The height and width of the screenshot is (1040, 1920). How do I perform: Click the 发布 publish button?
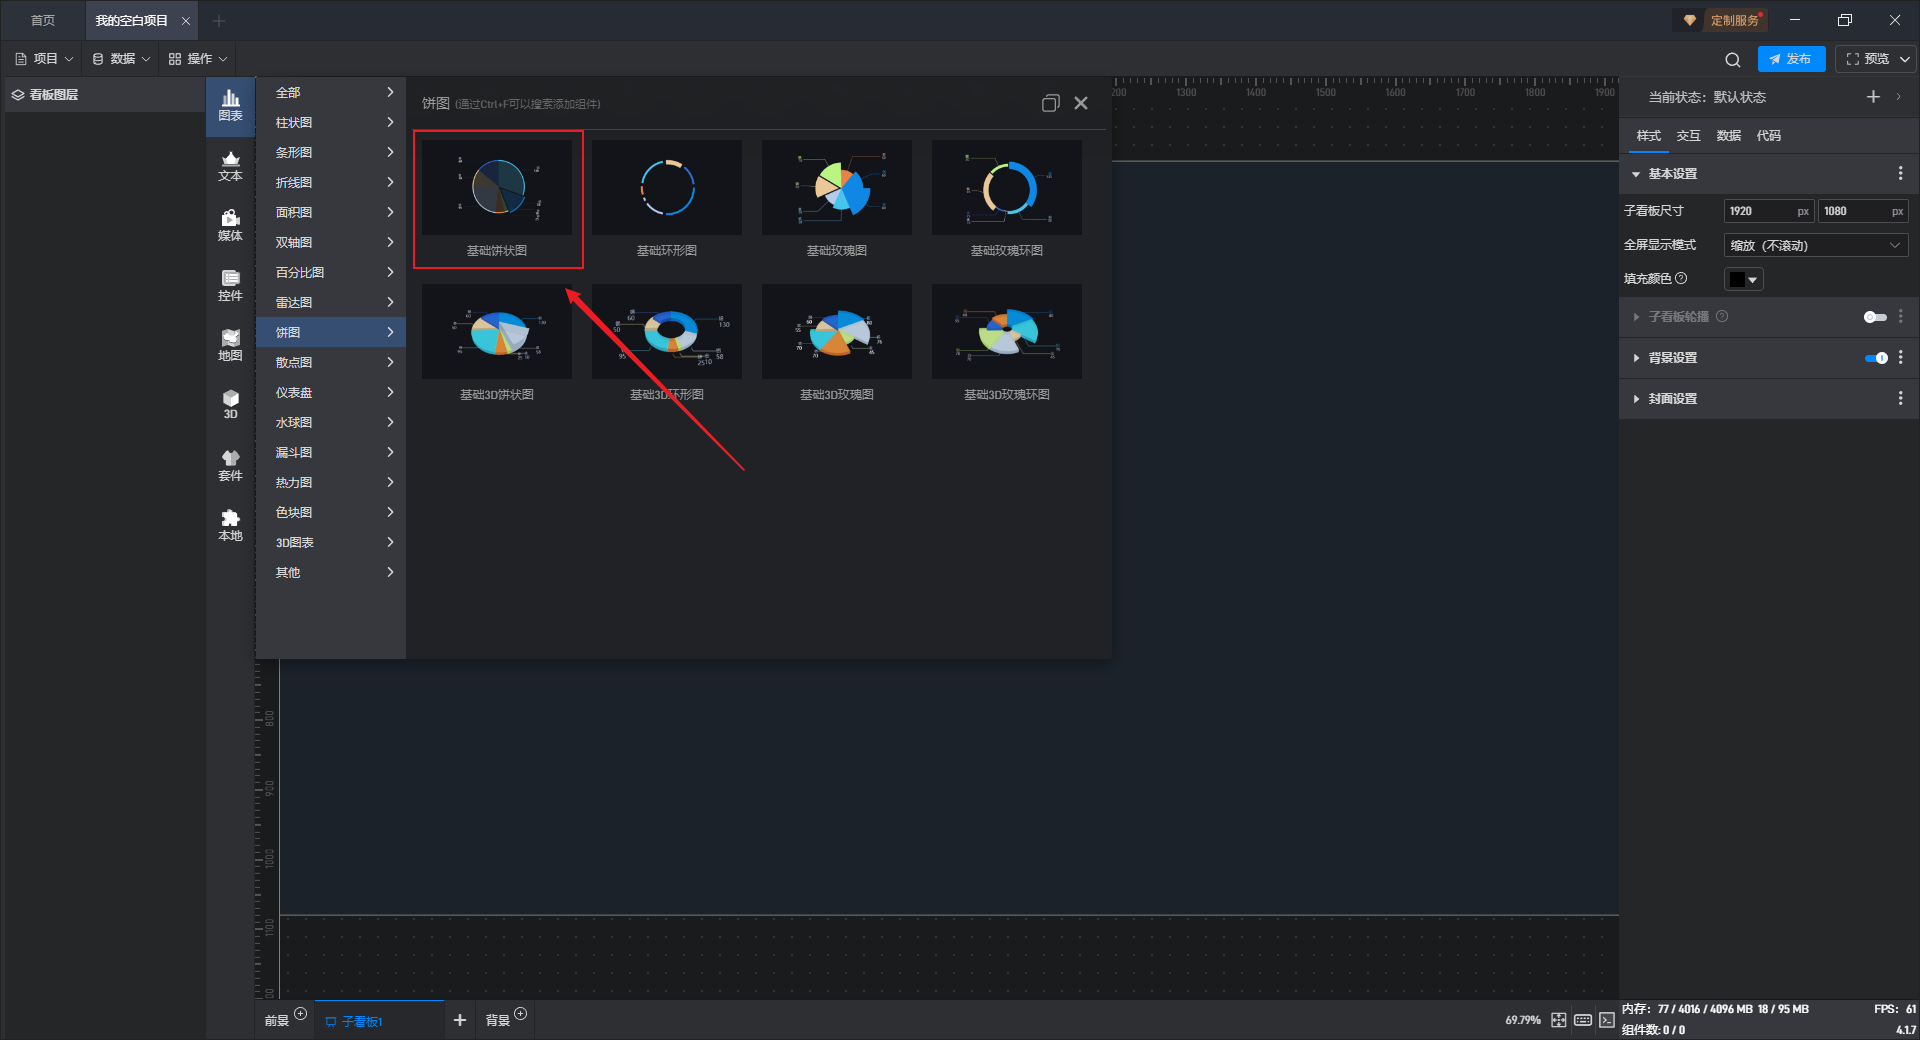coord(1791,59)
